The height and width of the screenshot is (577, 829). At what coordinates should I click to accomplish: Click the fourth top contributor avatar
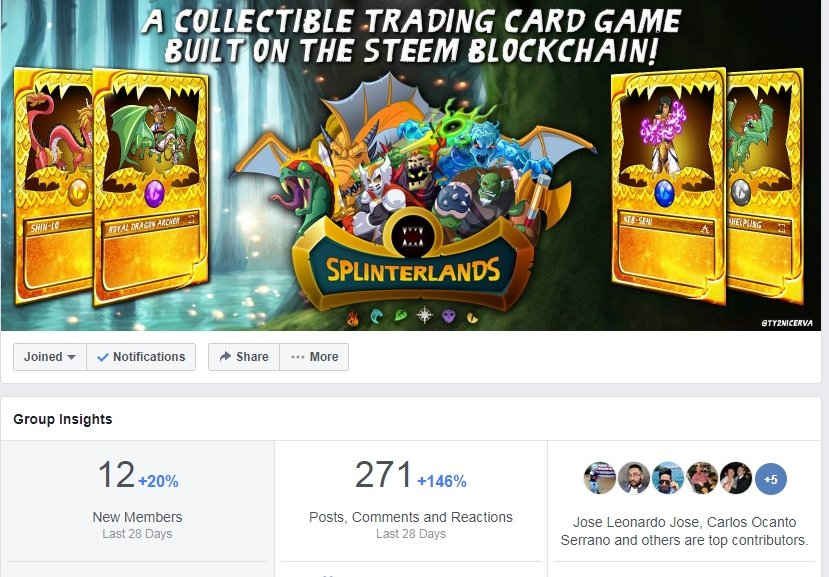click(702, 478)
